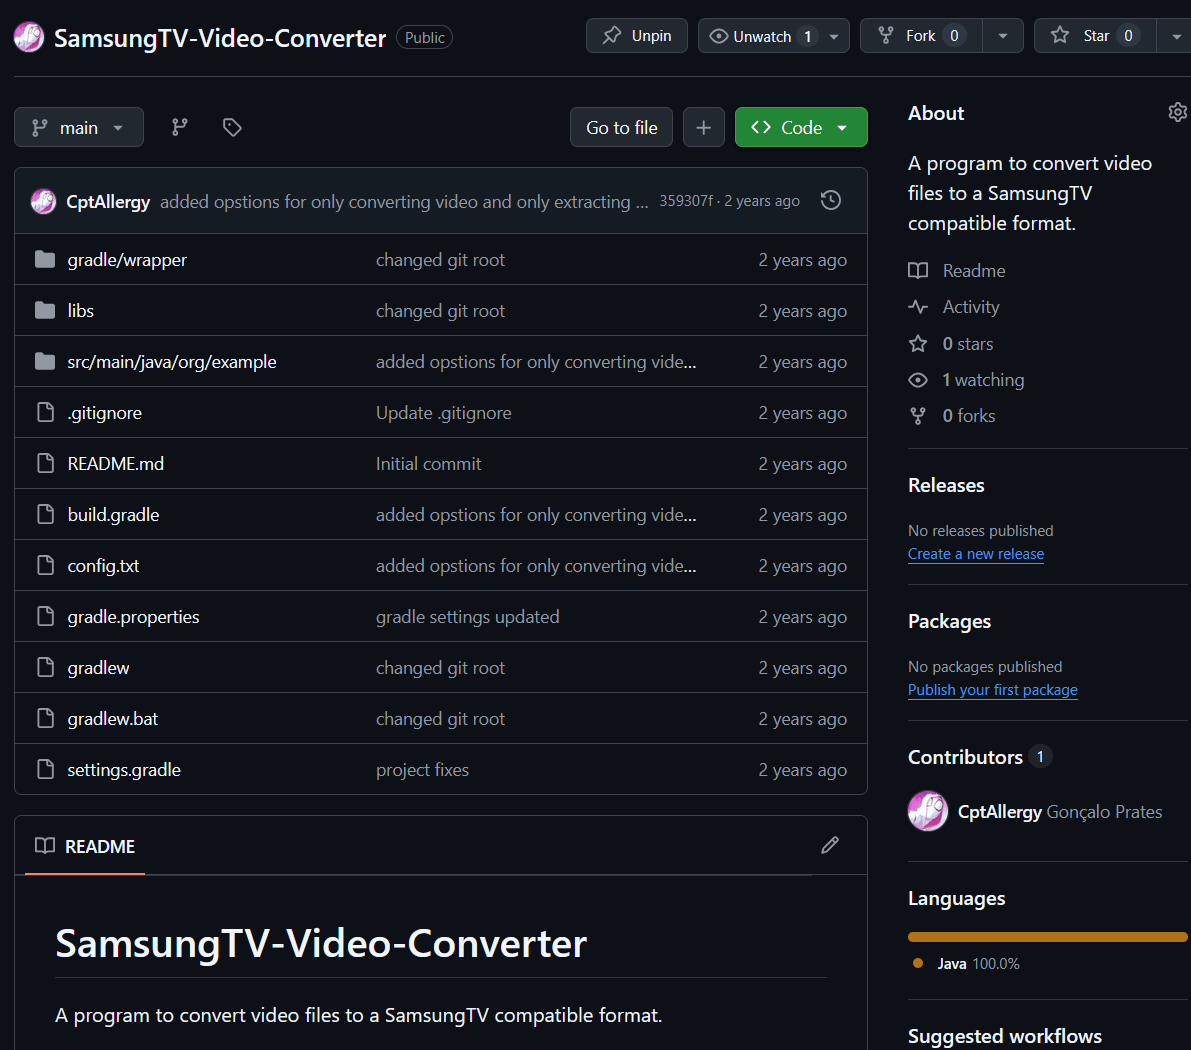
Task: Click the book icon beside Readme
Action: [x=918, y=270]
